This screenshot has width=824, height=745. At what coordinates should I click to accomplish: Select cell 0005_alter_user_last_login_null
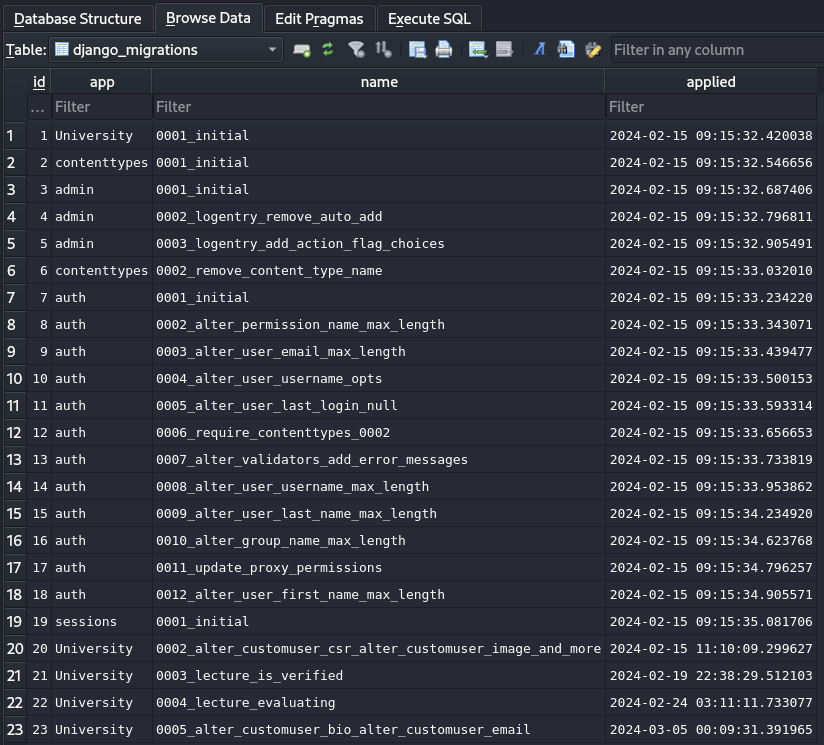[x=379, y=406]
